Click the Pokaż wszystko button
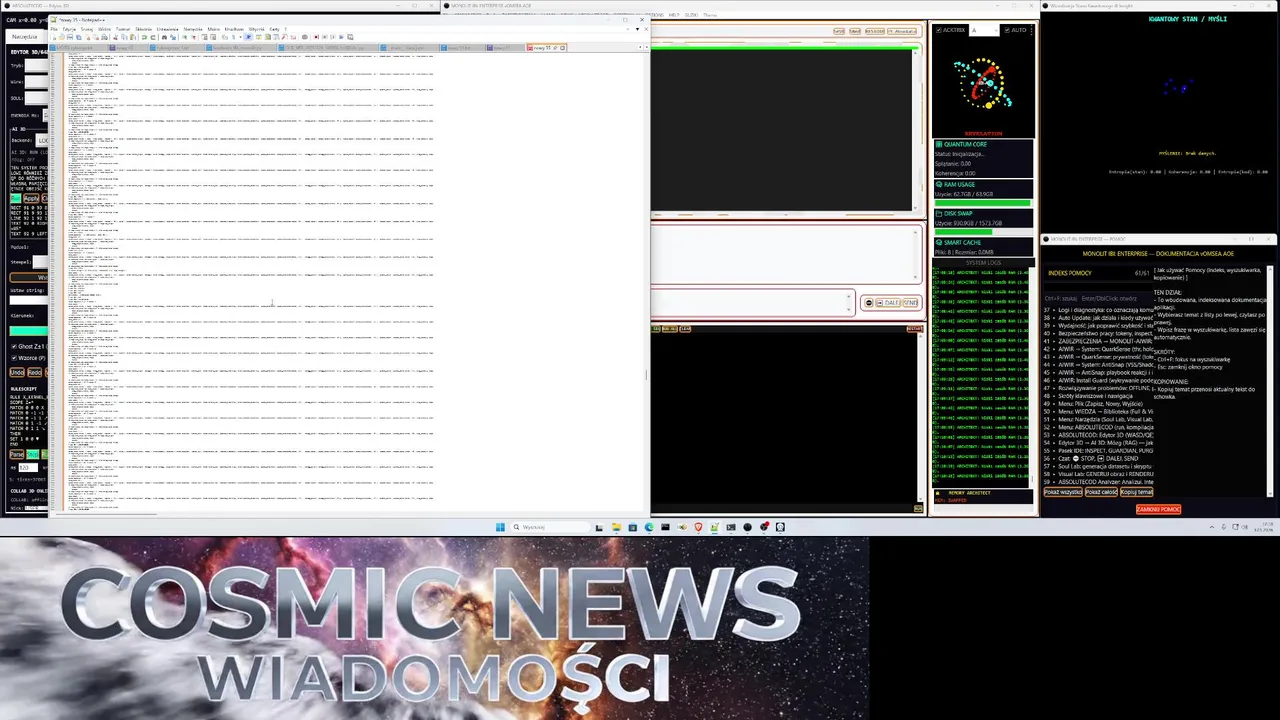Image resolution: width=1280 pixels, height=720 pixels. (1063, 492)
